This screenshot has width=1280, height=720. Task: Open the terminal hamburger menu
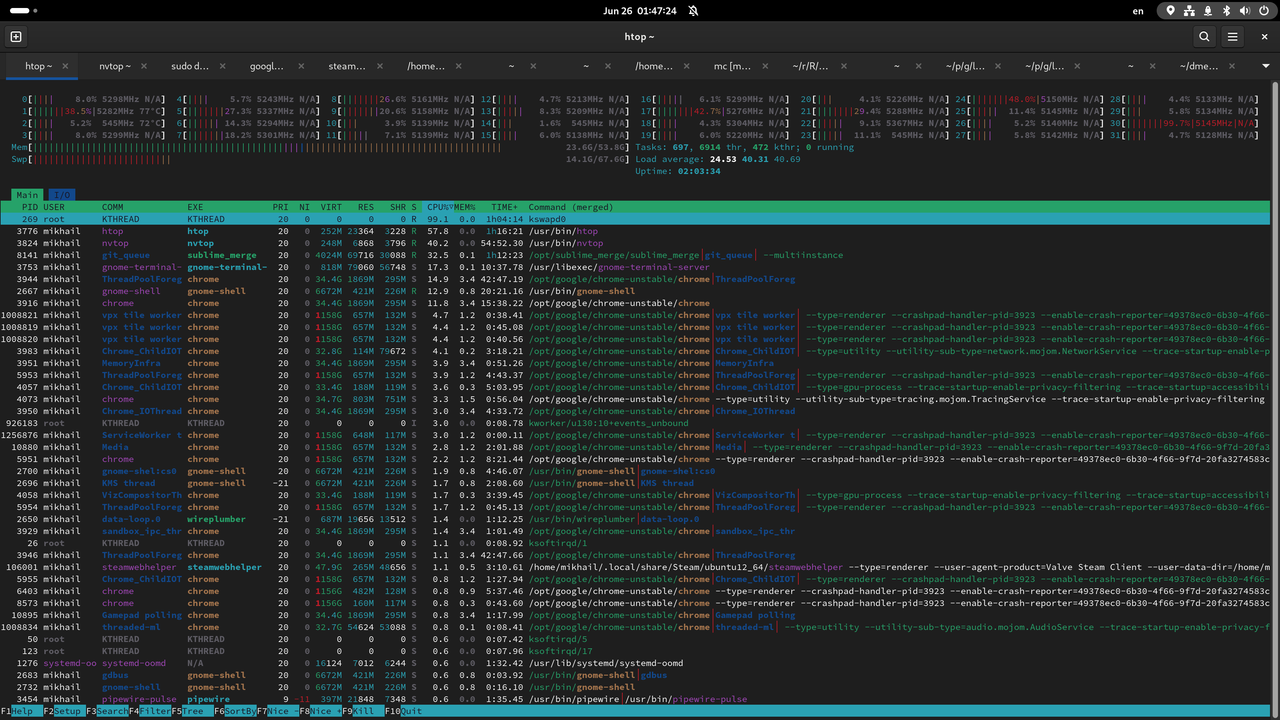click(x=1234, y=36)
